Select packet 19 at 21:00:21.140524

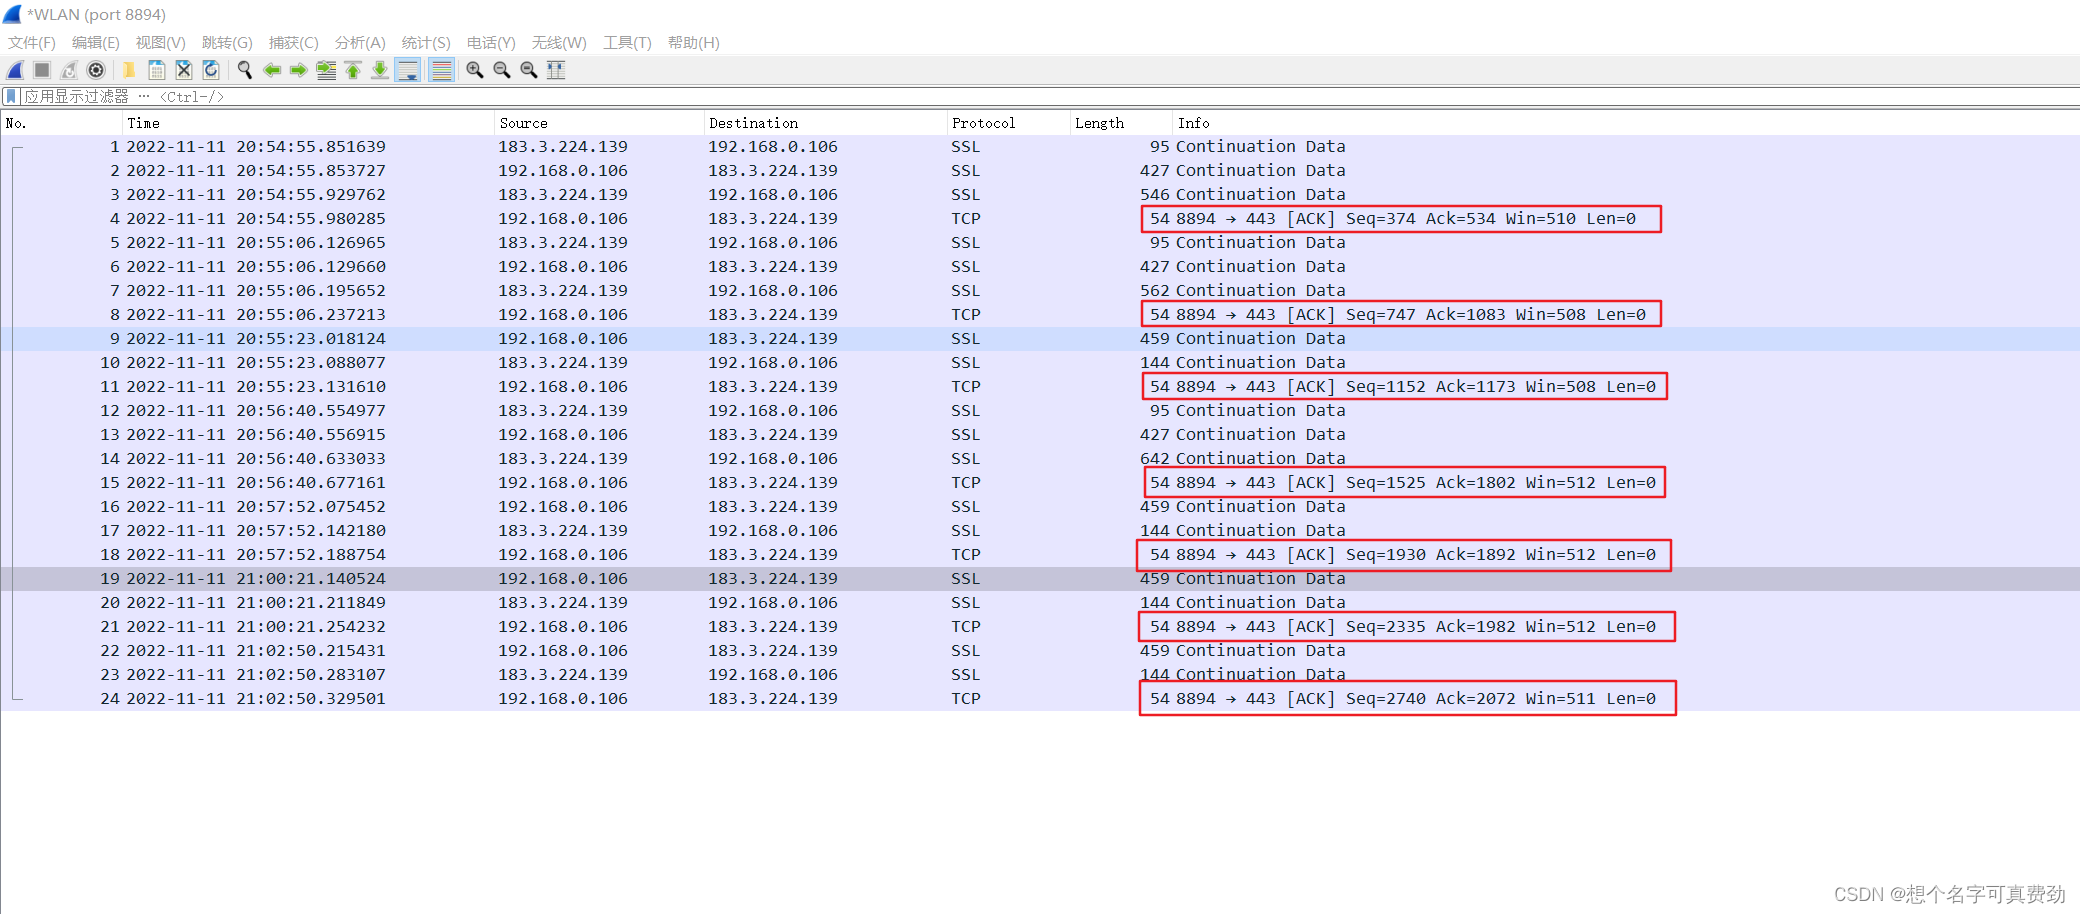(1040, 579)
